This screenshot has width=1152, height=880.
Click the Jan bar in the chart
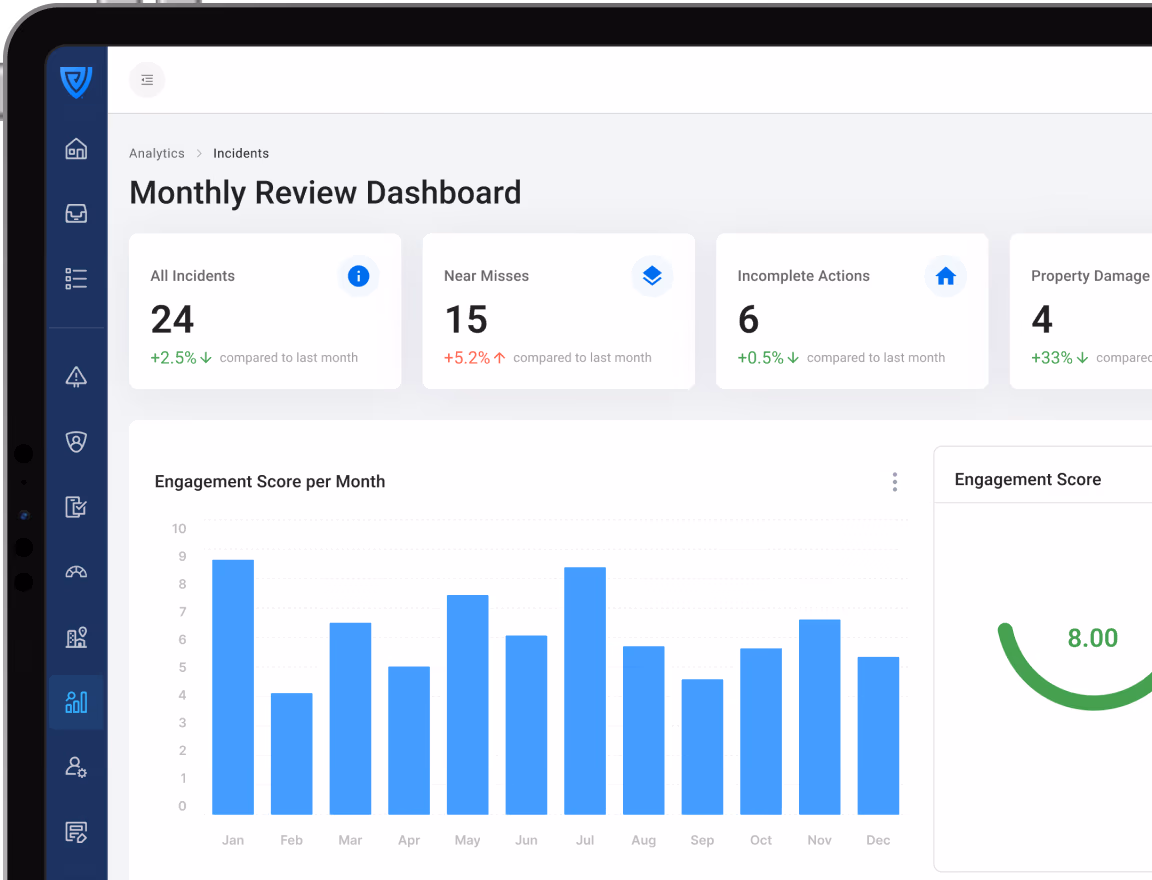233,687
